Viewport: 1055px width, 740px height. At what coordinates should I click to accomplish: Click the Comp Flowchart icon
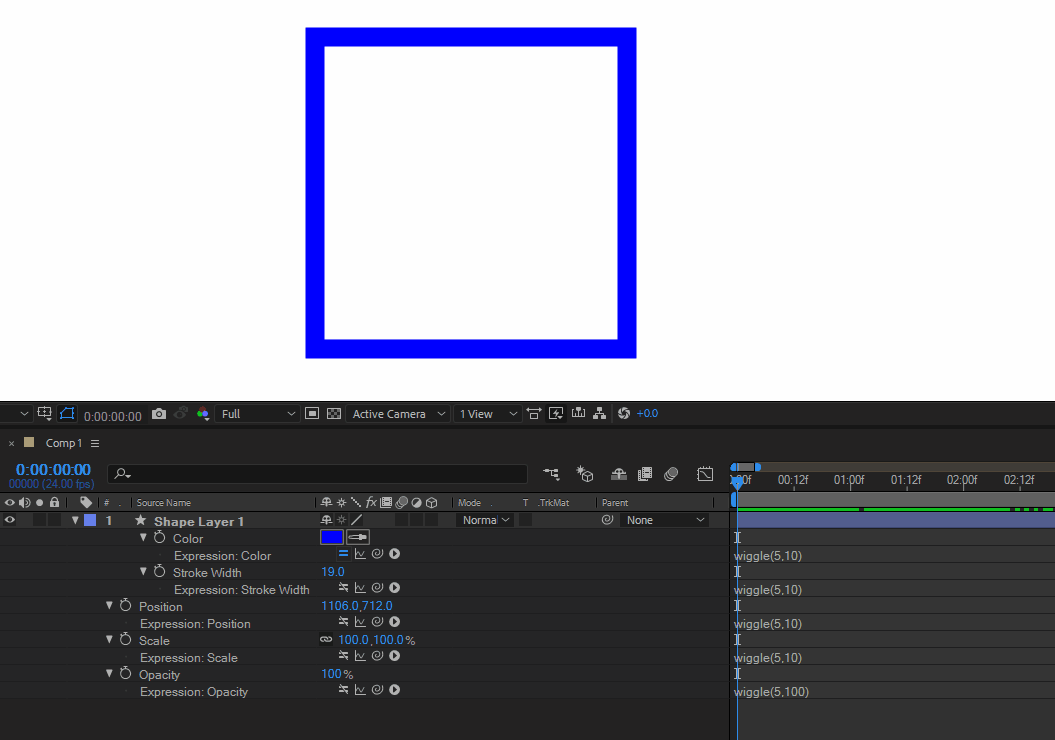coord(599,414)
